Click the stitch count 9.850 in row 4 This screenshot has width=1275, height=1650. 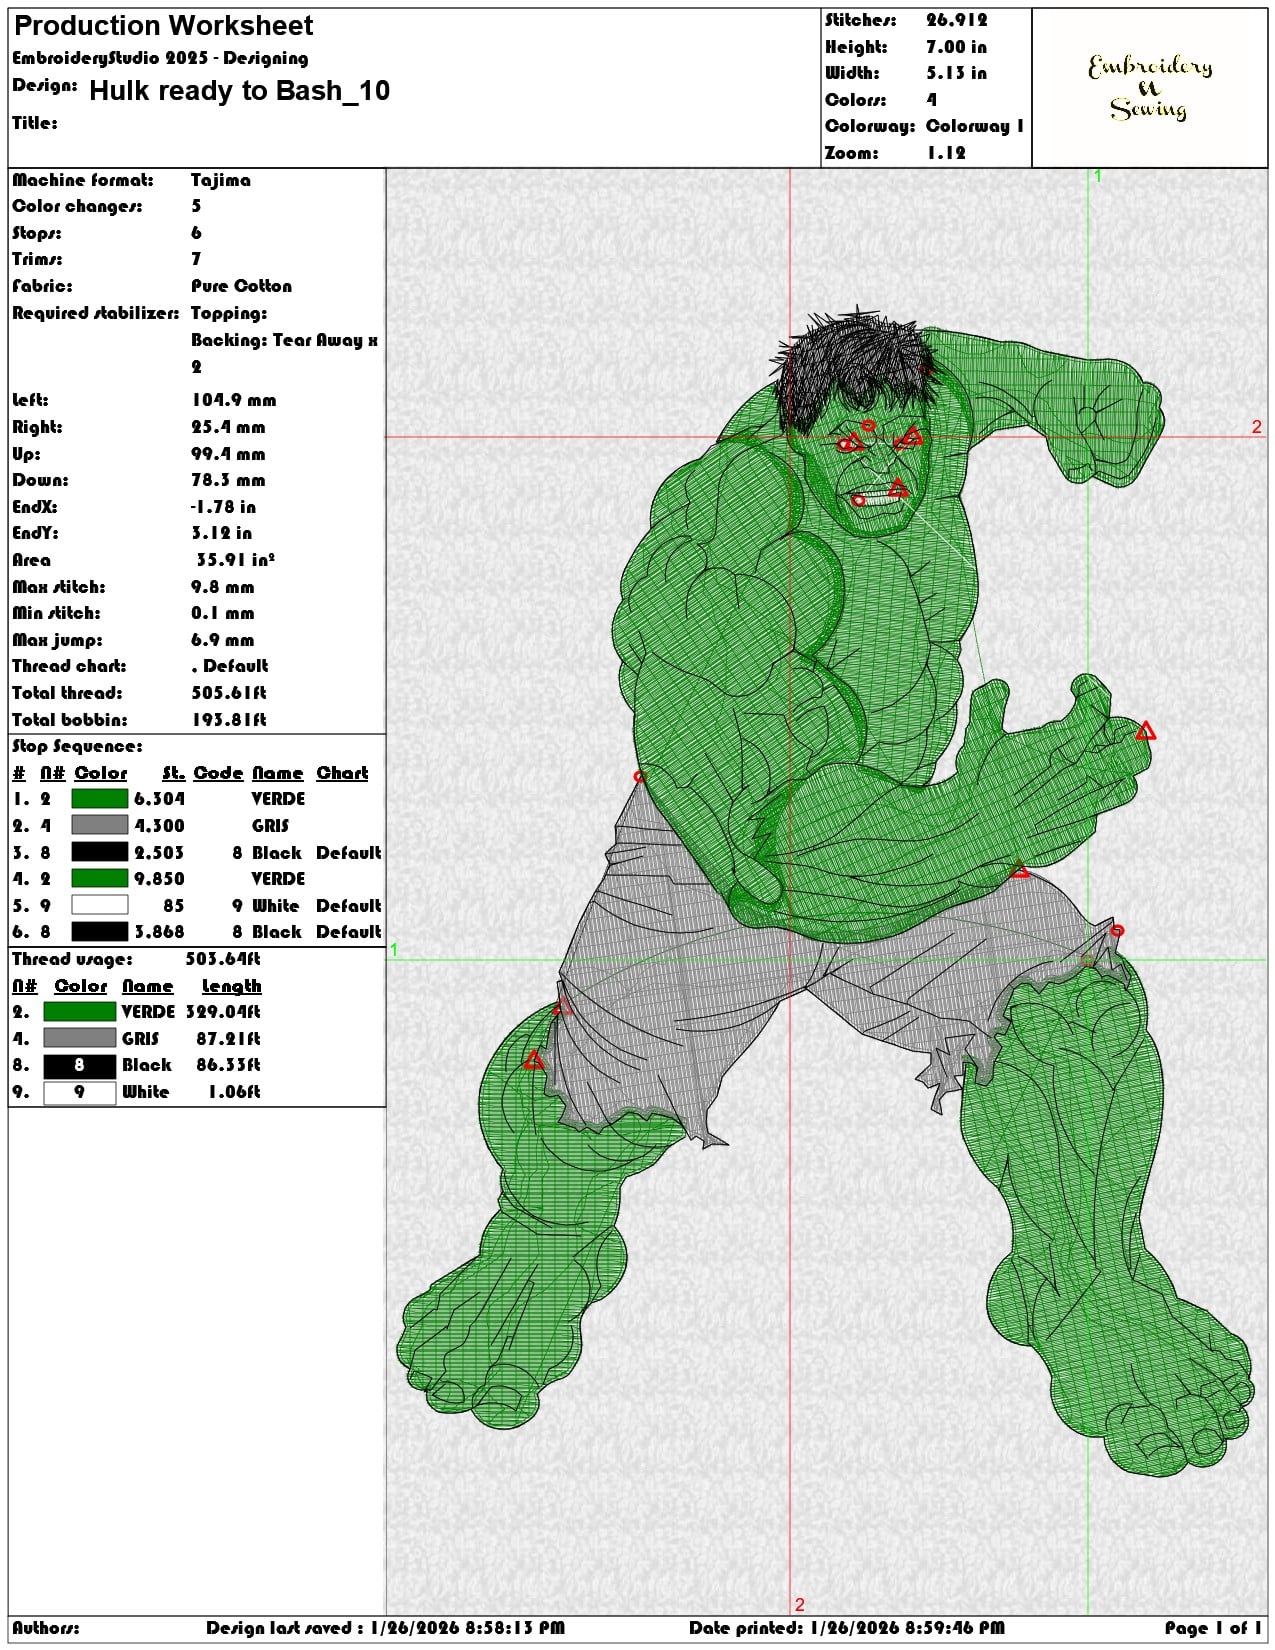(x=160, y=879)
